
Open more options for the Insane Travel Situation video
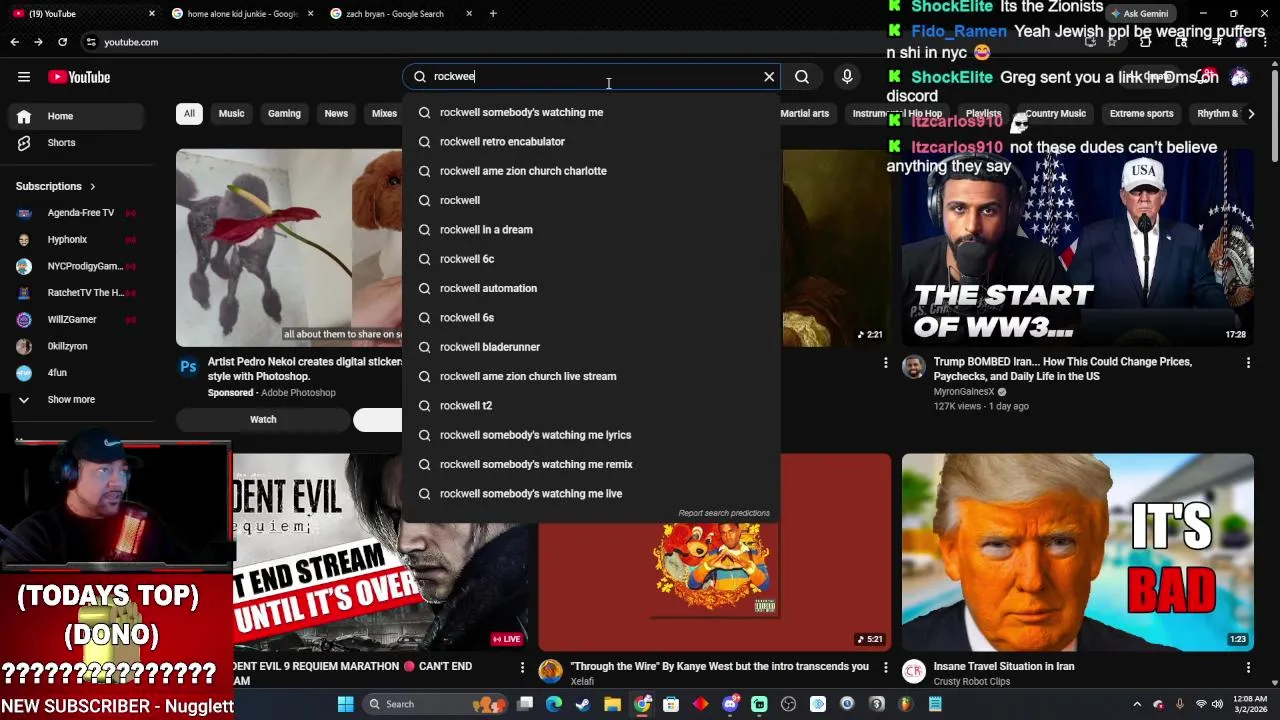[x=1248, y=667]
